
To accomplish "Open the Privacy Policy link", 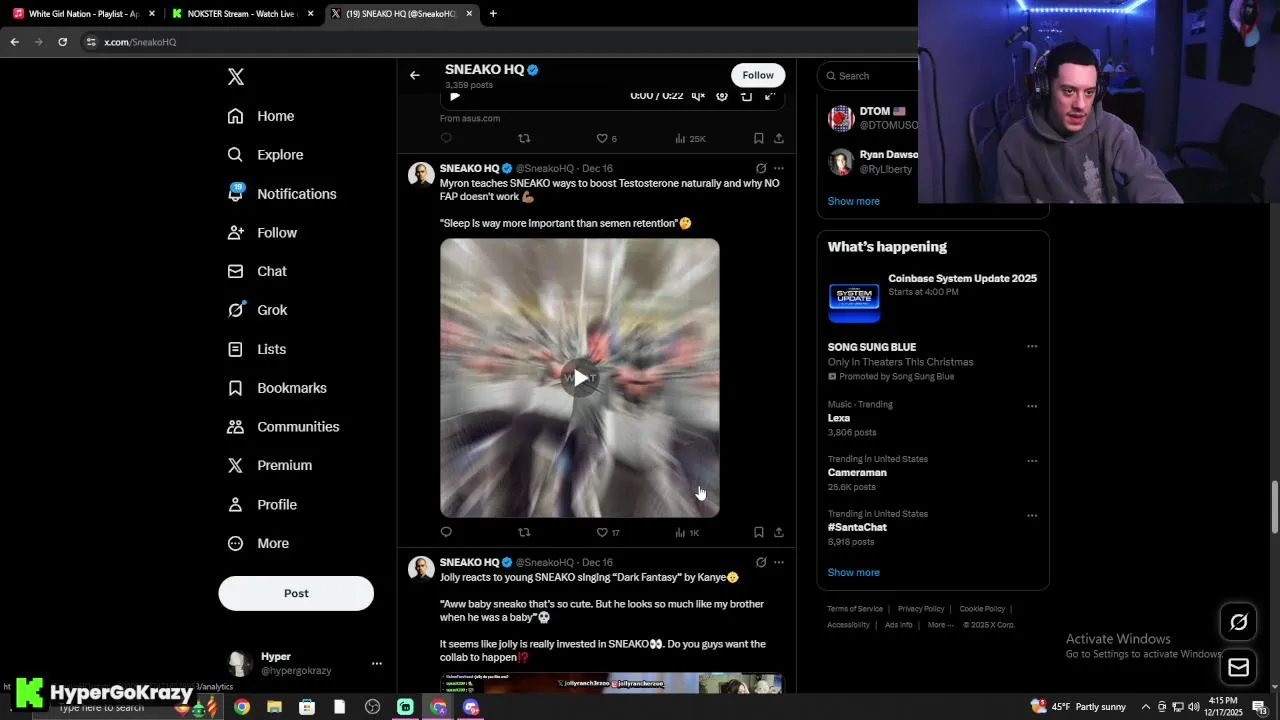I will [x=921, y=609].
